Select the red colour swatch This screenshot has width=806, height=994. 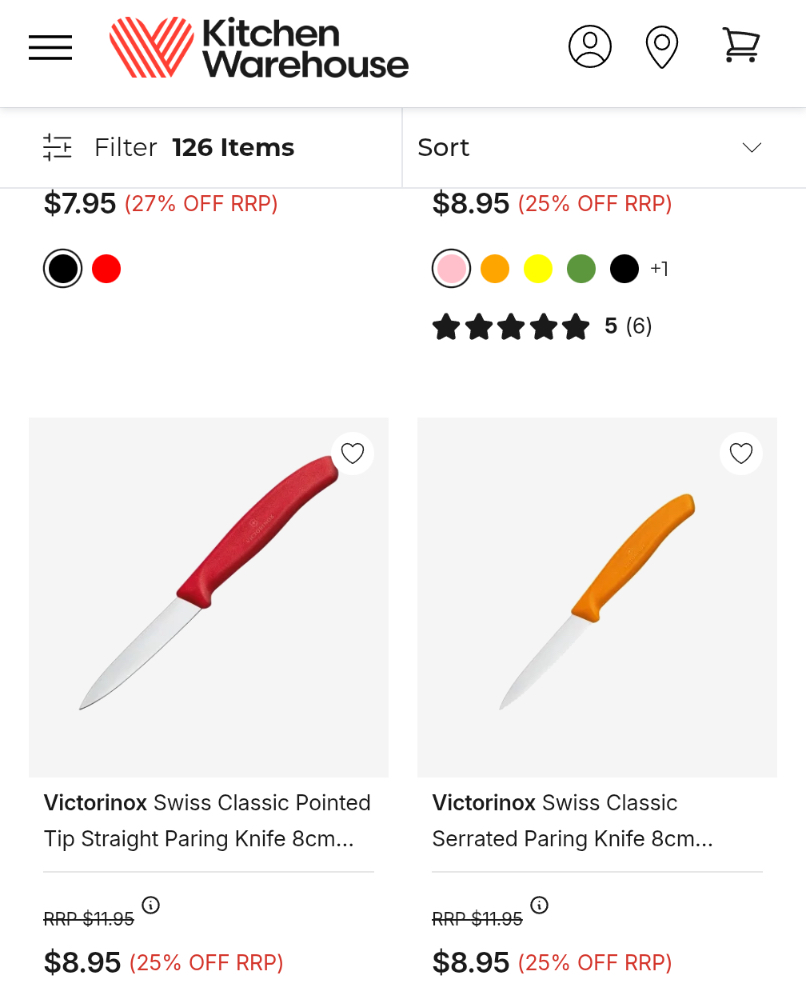click(x=106, y=269)
